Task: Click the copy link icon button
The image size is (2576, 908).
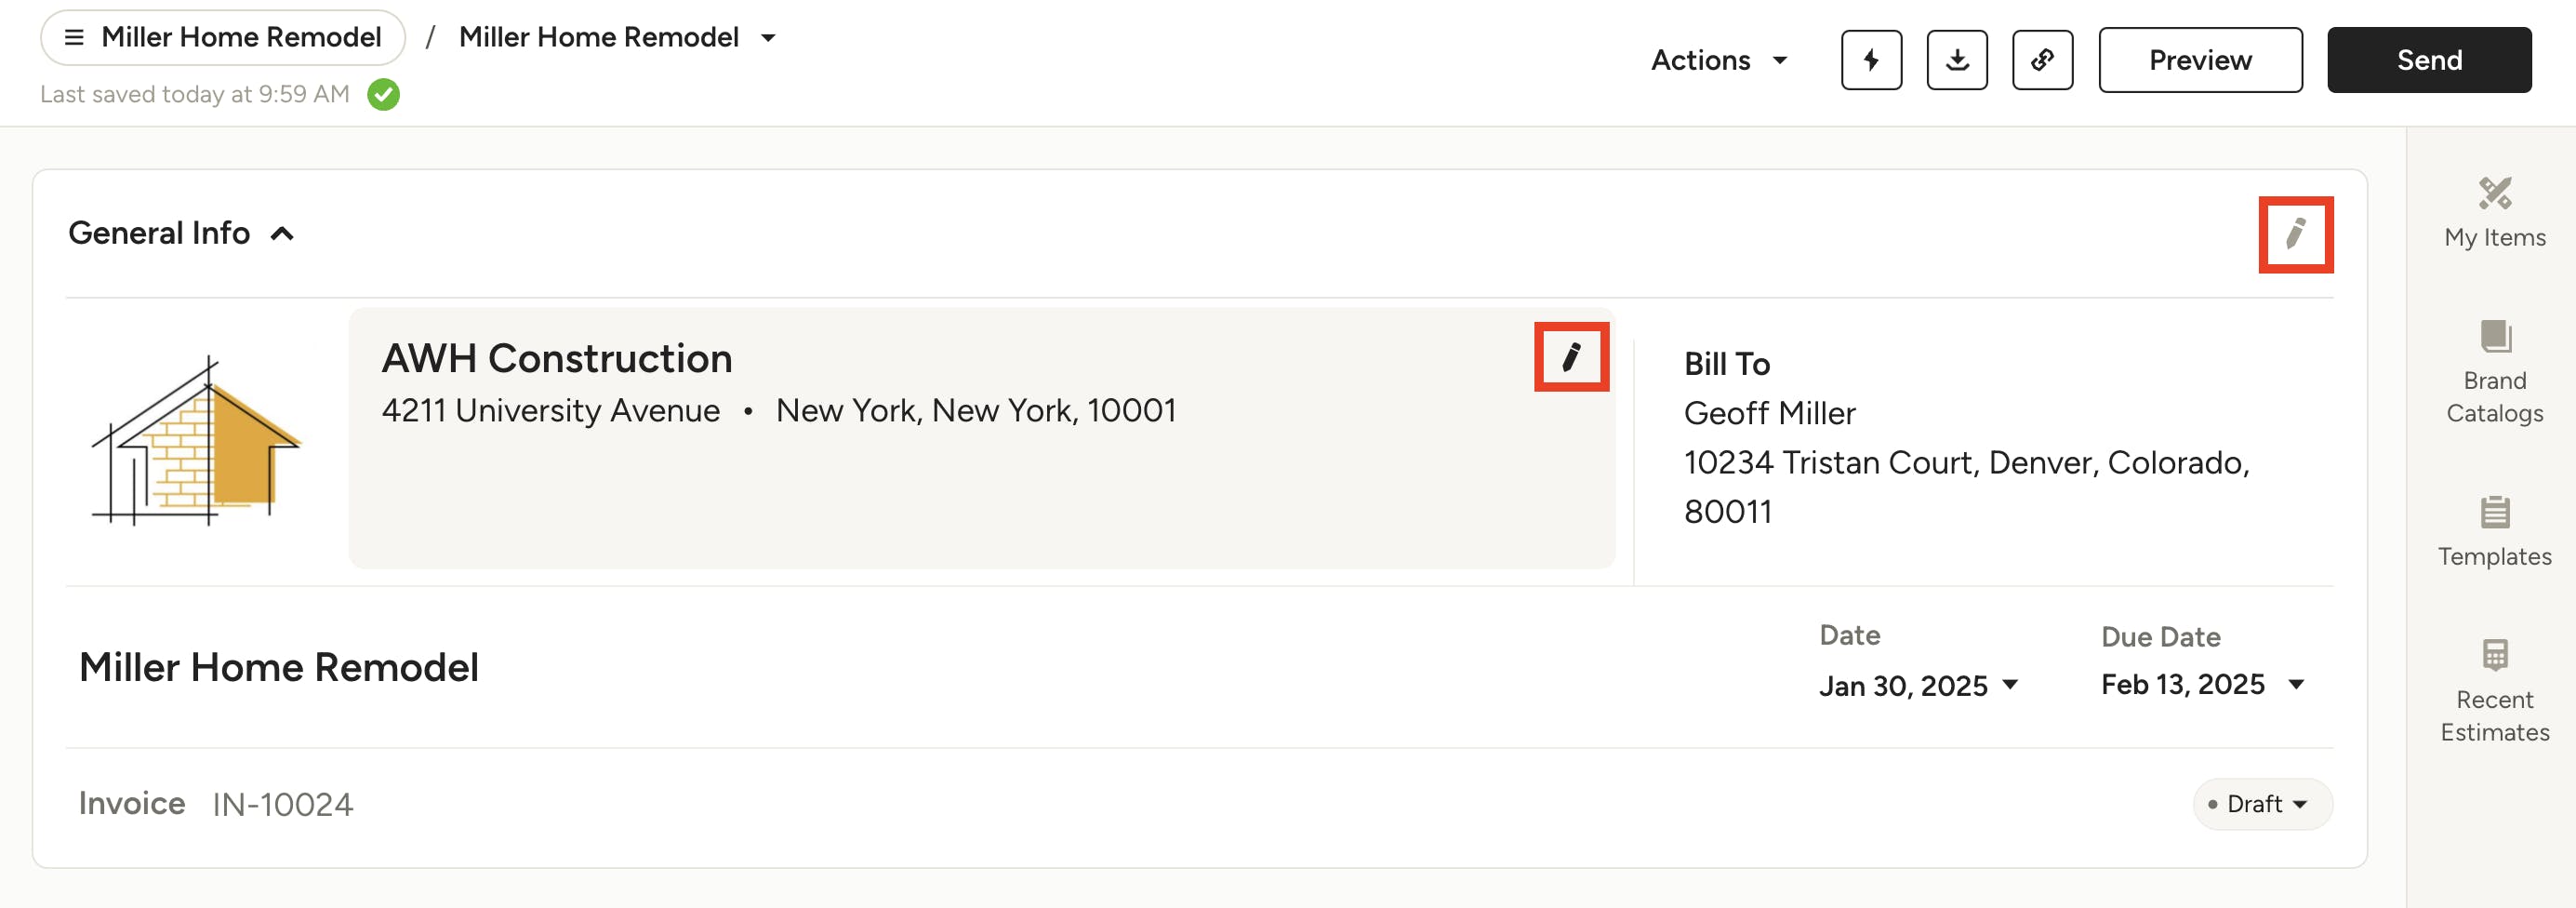Action: [x=2042, y=60]
